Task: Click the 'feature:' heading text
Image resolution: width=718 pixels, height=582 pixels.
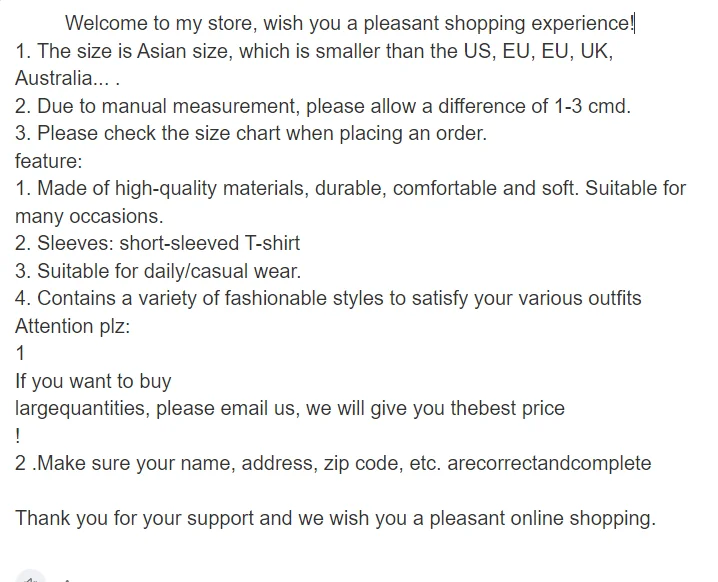Action: pyautogui.click(x=49, y=161)
